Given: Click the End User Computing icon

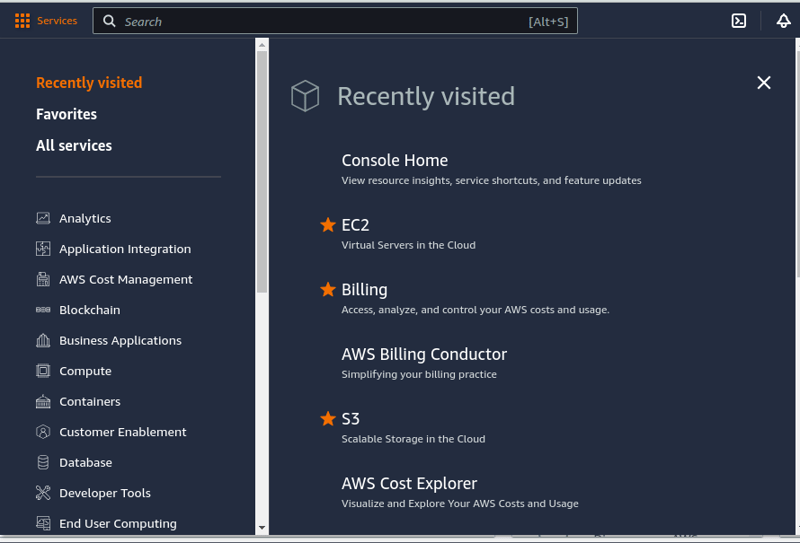Looking at the screenshot, I should point(43,524).
